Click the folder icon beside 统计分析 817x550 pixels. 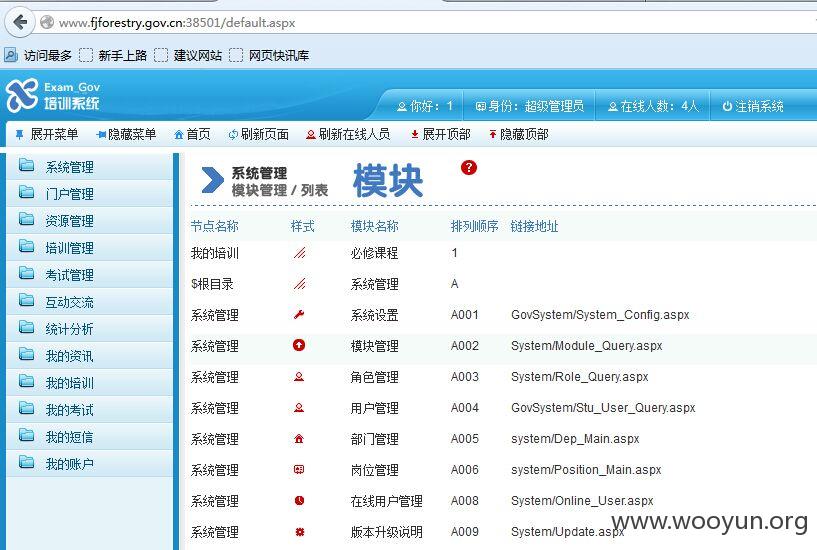tap(27, 327)
